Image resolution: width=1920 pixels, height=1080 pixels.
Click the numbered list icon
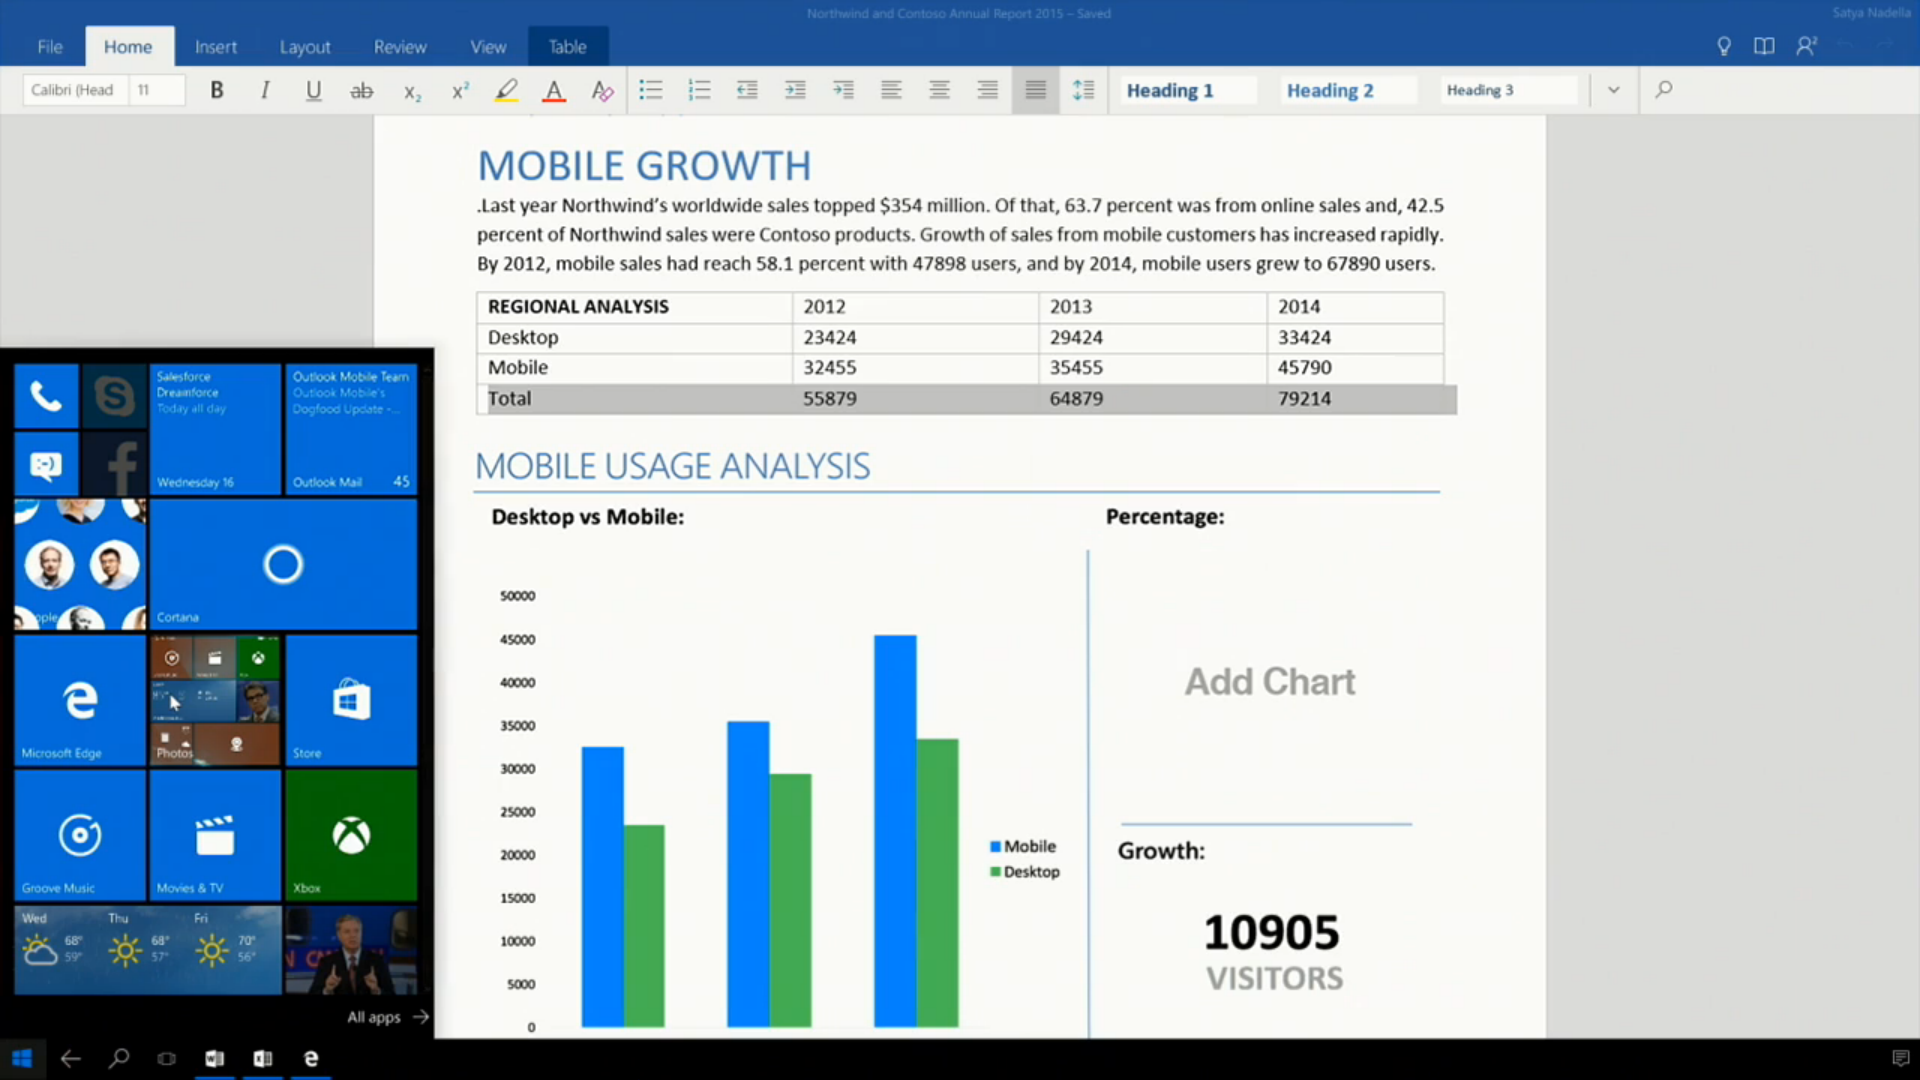click(699, 90)
